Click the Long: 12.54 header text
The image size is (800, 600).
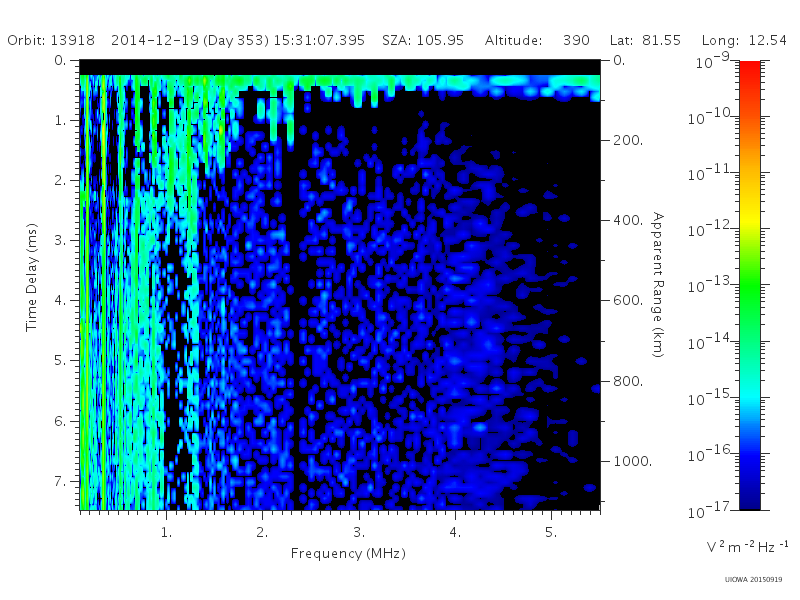744,41
